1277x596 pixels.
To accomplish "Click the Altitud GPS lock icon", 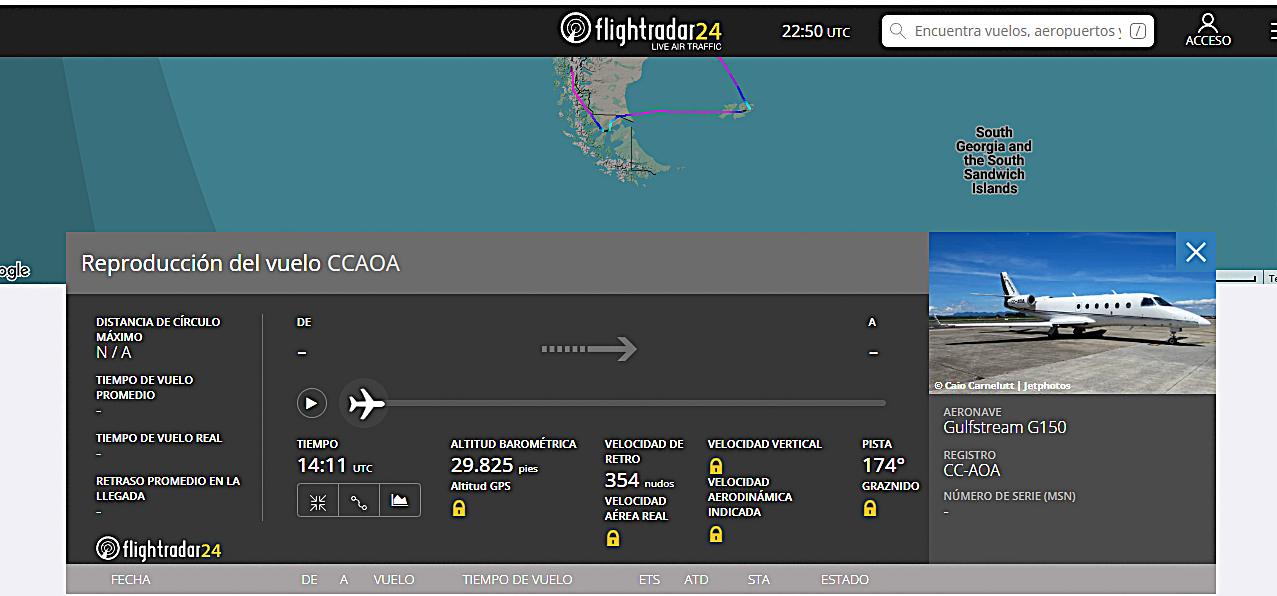I will click(x=459, y=508).
